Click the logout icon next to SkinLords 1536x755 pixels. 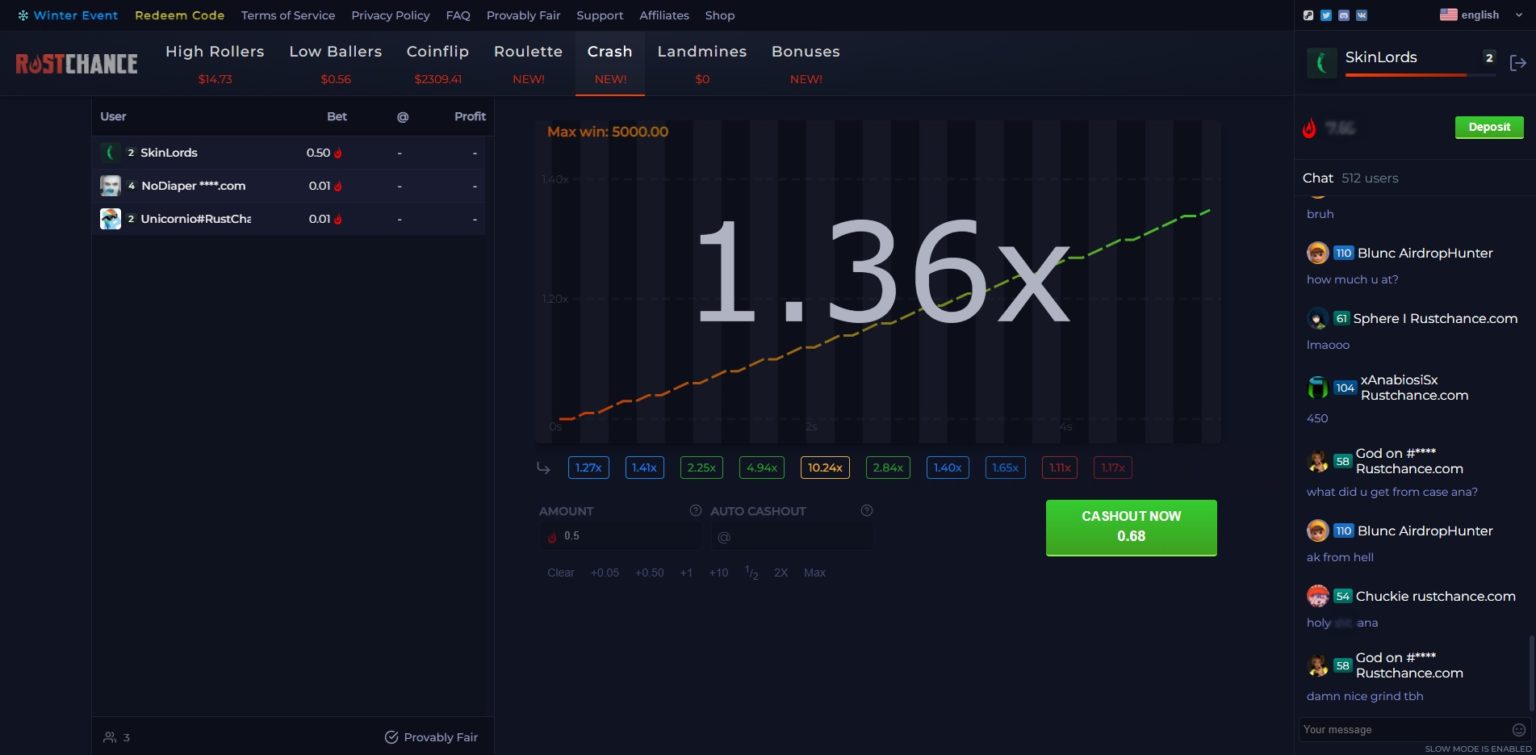click(1517, 61)
